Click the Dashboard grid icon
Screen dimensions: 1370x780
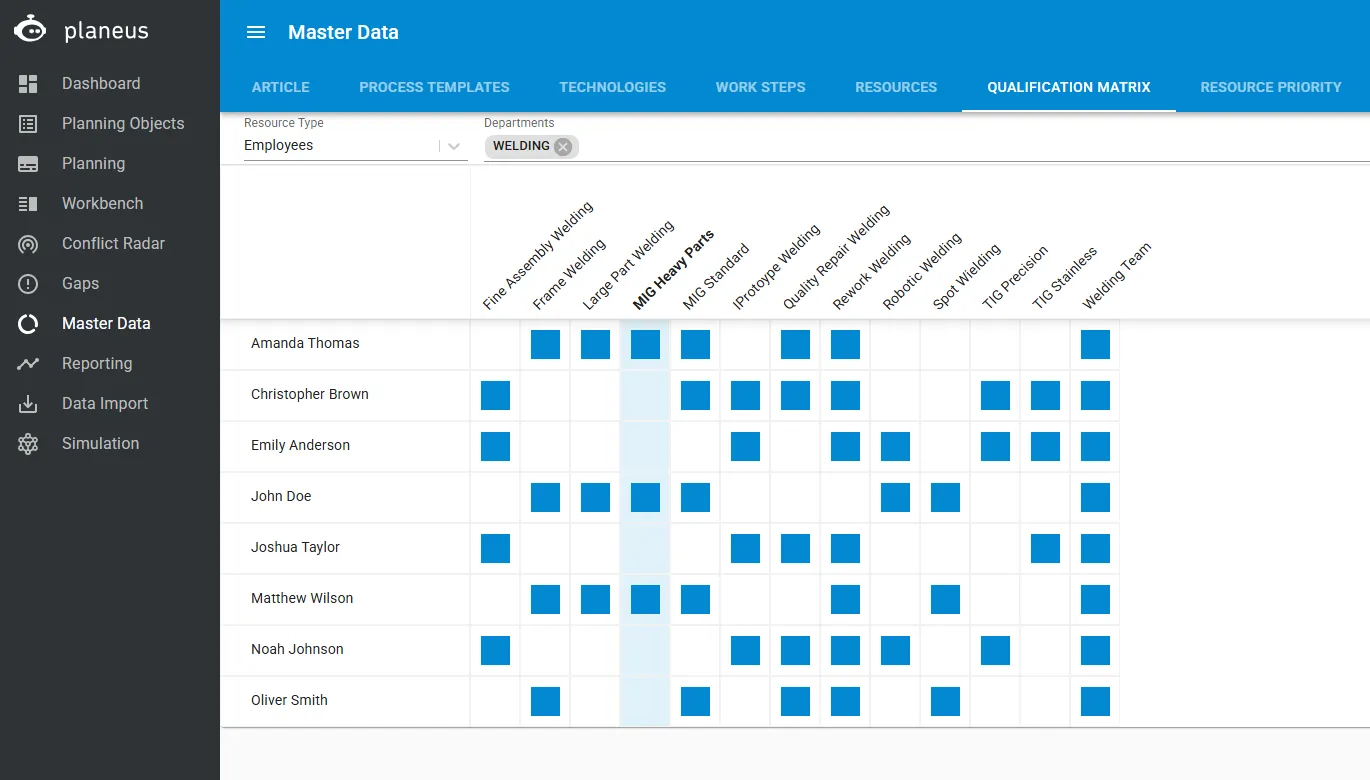28,84
